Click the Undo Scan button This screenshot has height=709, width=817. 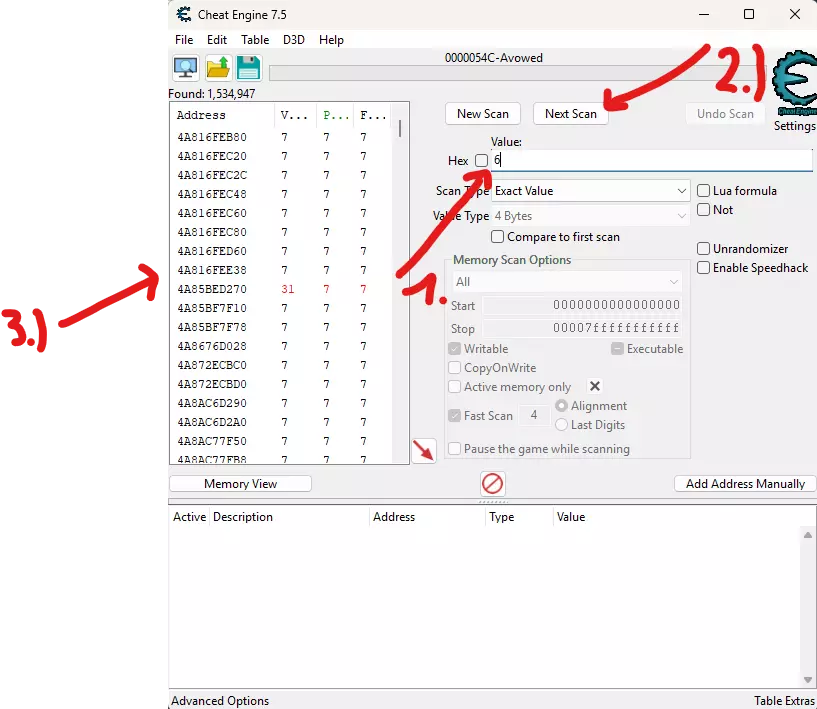point(725,114)
